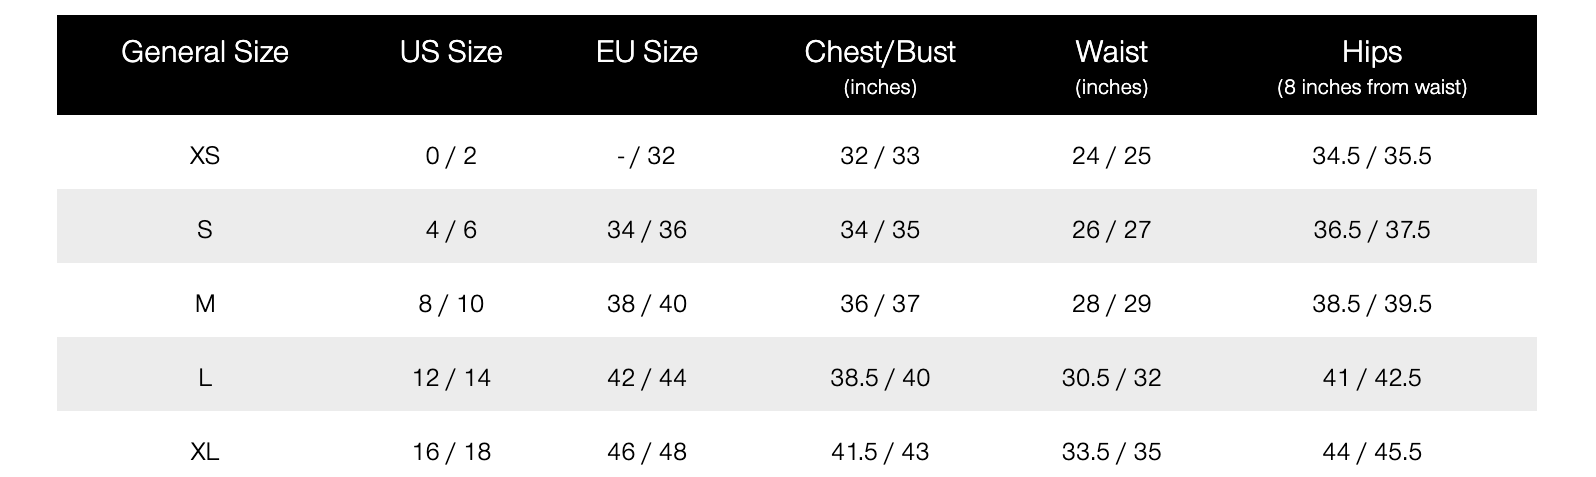Click the hips value 44 / 45.5
Image resolution: width=1596 pixels, height=477 pixels.
[1372, 452]
